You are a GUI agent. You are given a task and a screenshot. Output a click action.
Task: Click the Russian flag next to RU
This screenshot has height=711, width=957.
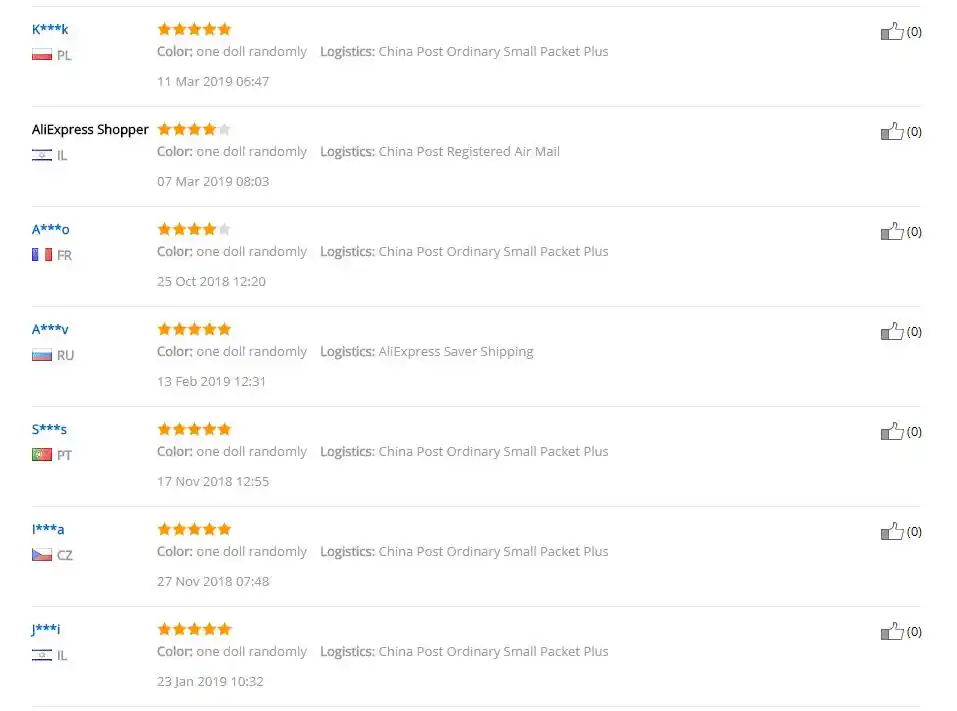click(x=42, y=355)
